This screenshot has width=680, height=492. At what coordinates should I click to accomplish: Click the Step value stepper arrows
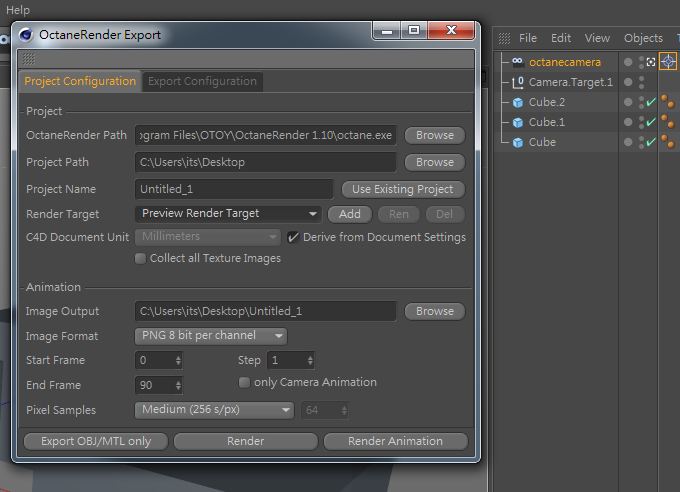point(310,361)
